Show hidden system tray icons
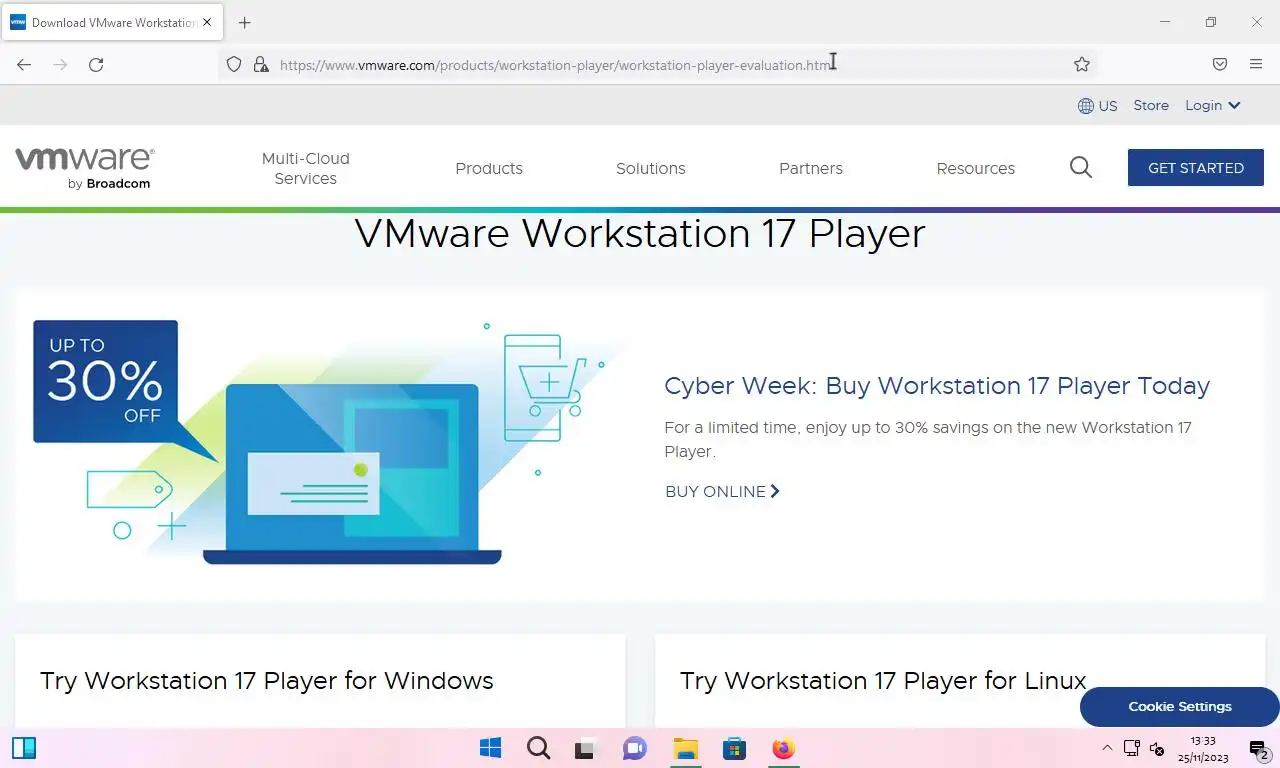 coord(1107,748)
